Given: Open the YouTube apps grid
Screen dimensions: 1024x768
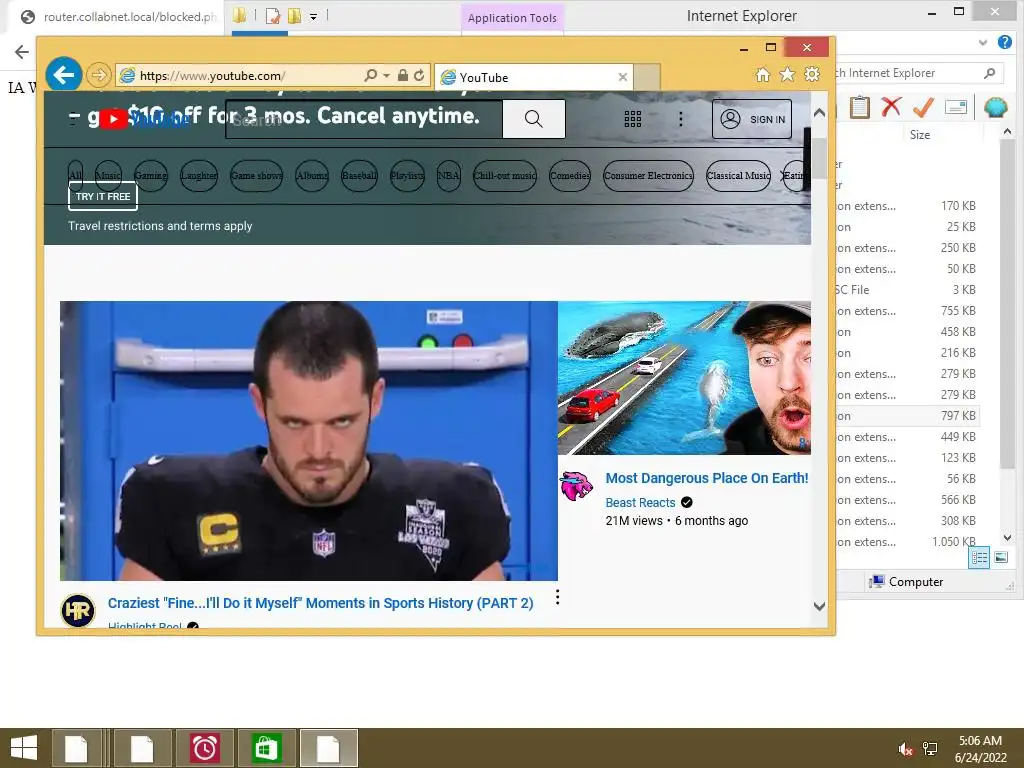Looking at the screenshot, I should pos(632,119).
